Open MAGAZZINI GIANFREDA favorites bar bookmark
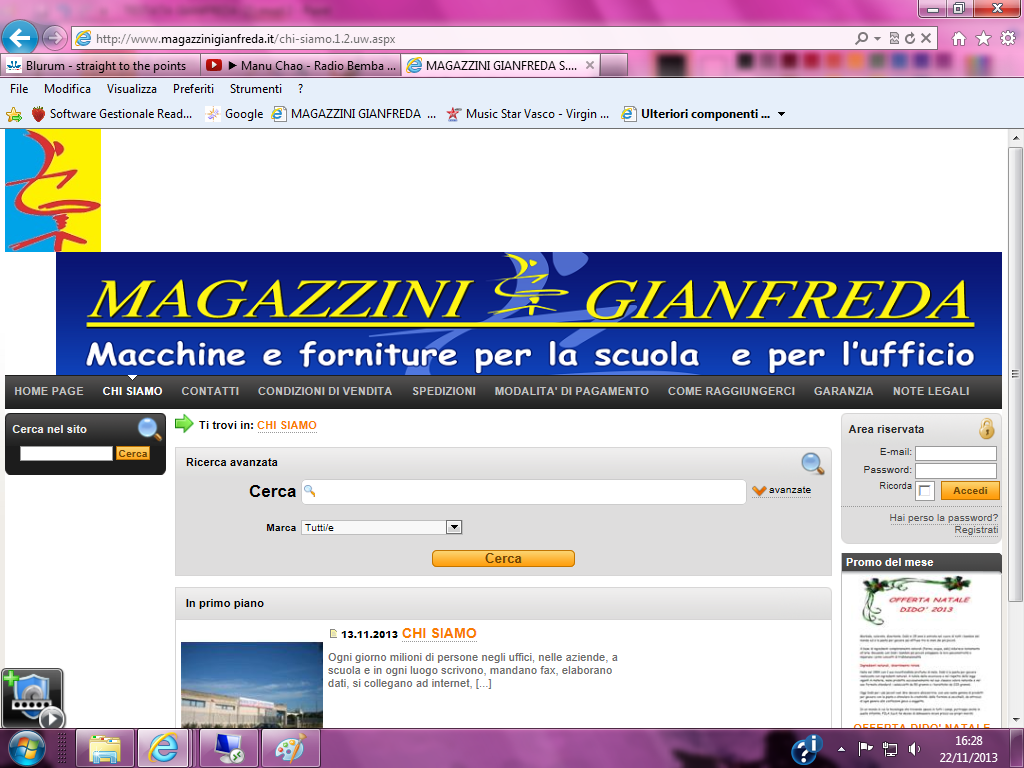Image resolution: width=1024 pixels, height=768 pixels. click(x=355, y=114)
